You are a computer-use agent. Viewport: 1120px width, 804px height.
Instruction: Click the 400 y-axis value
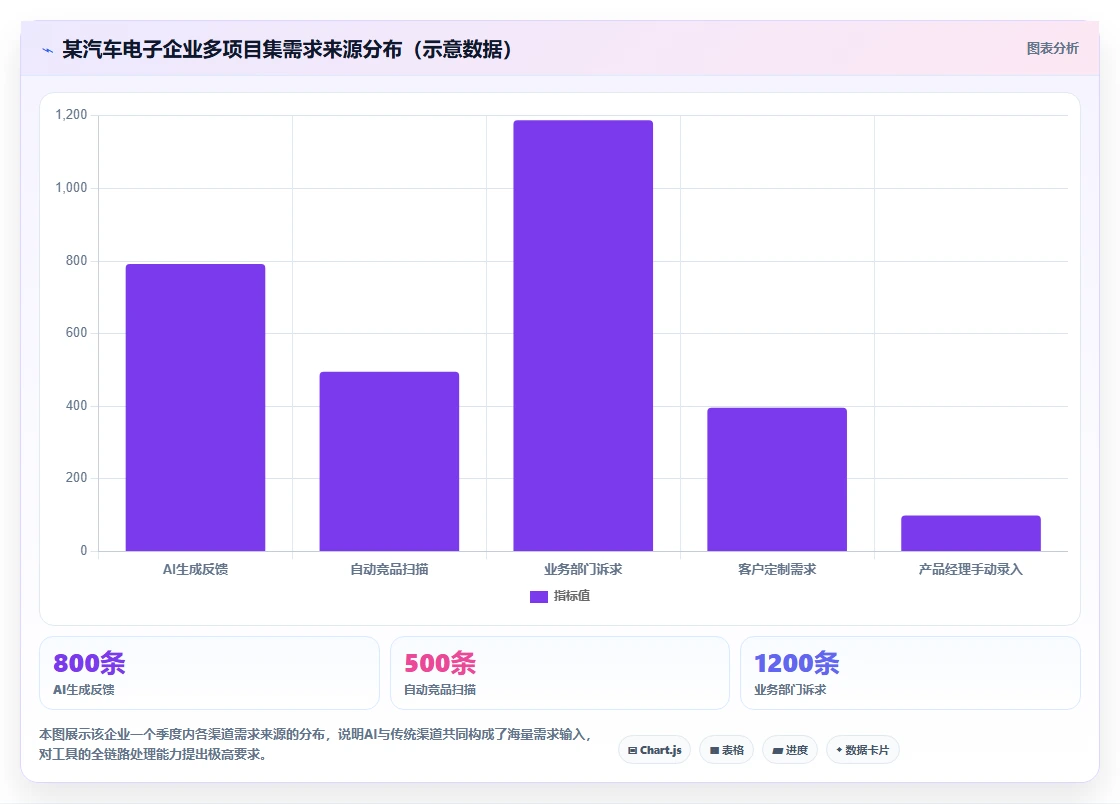[x=76, y=406]
